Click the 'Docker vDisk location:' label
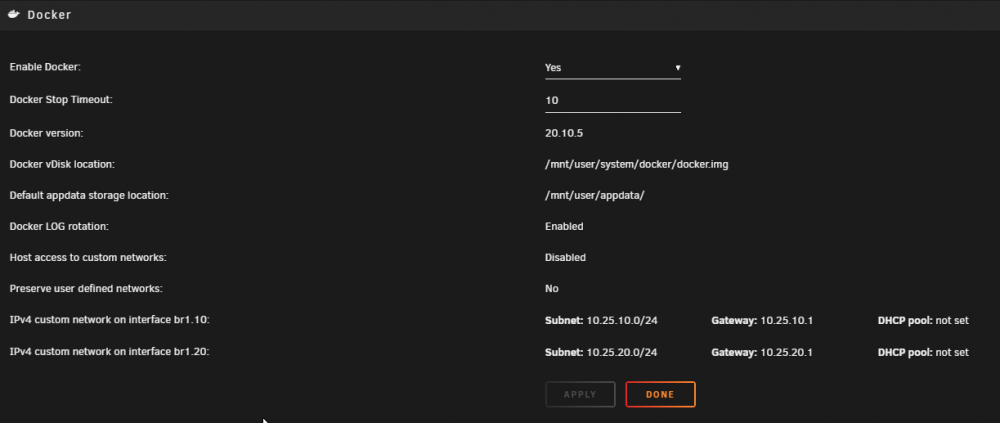Screen dimensions: 1000x423 (x=62, y=165)
